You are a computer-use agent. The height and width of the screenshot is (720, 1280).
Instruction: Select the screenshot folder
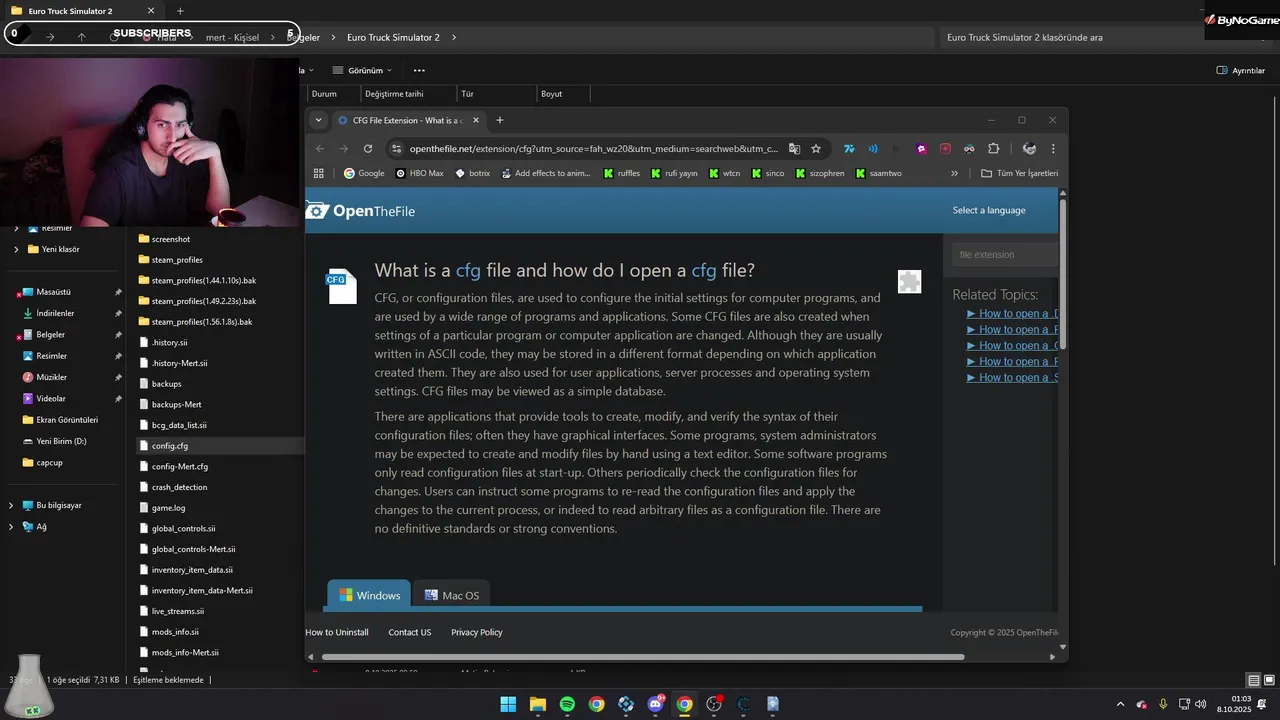[171, 239]
